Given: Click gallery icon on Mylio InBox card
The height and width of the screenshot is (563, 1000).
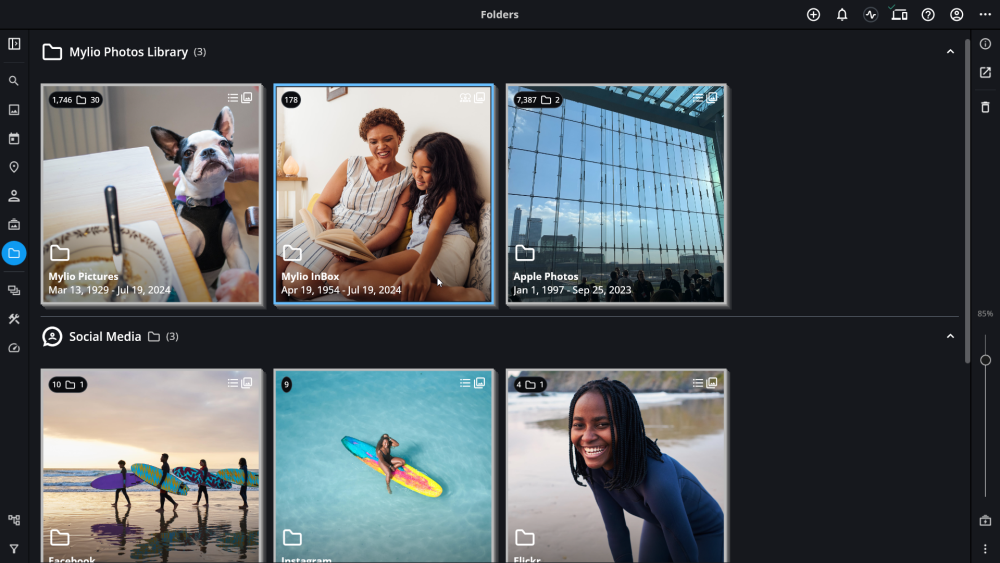Looking at the screenshot, I should tap(480, 98).
